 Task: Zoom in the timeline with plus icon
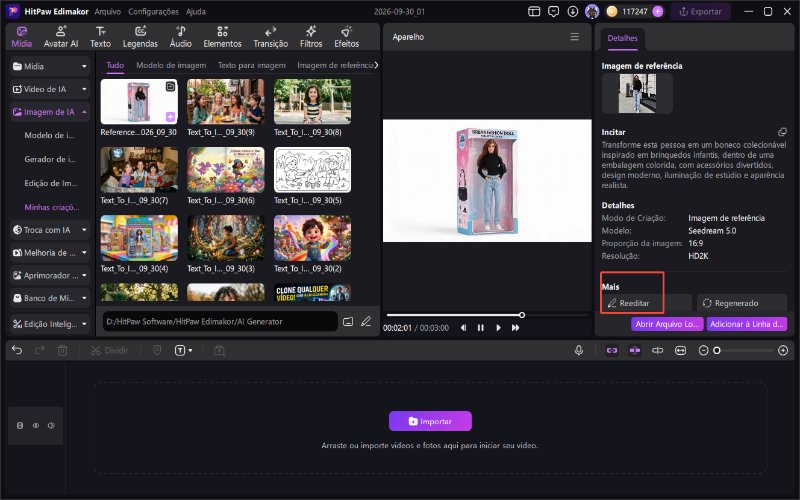783,351
